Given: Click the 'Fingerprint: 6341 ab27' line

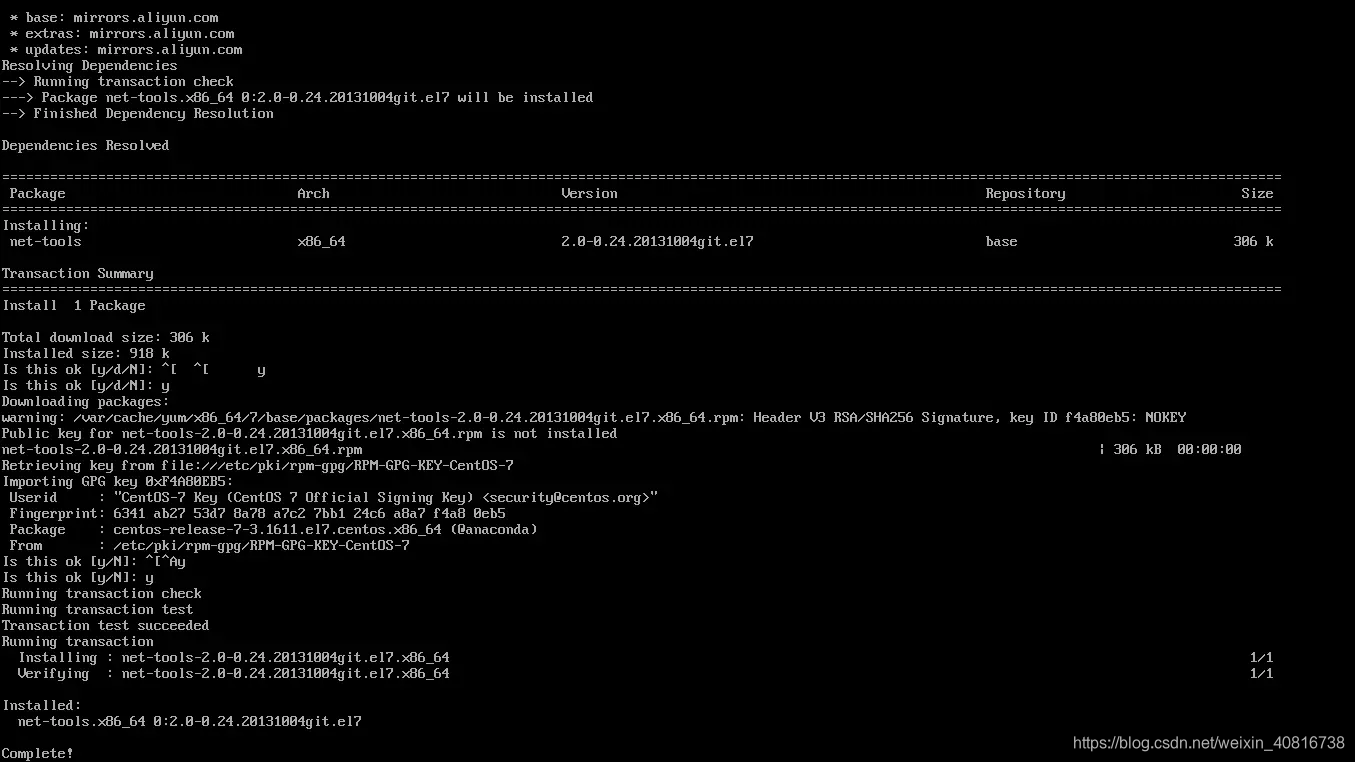Looking at the screenshot, I should [258, 514].
